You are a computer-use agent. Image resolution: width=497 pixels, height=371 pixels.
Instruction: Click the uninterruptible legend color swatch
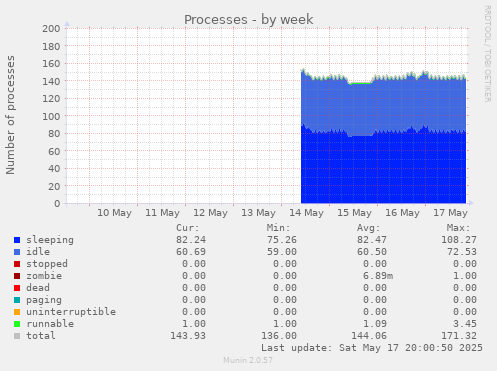click(x=17, y=312)
